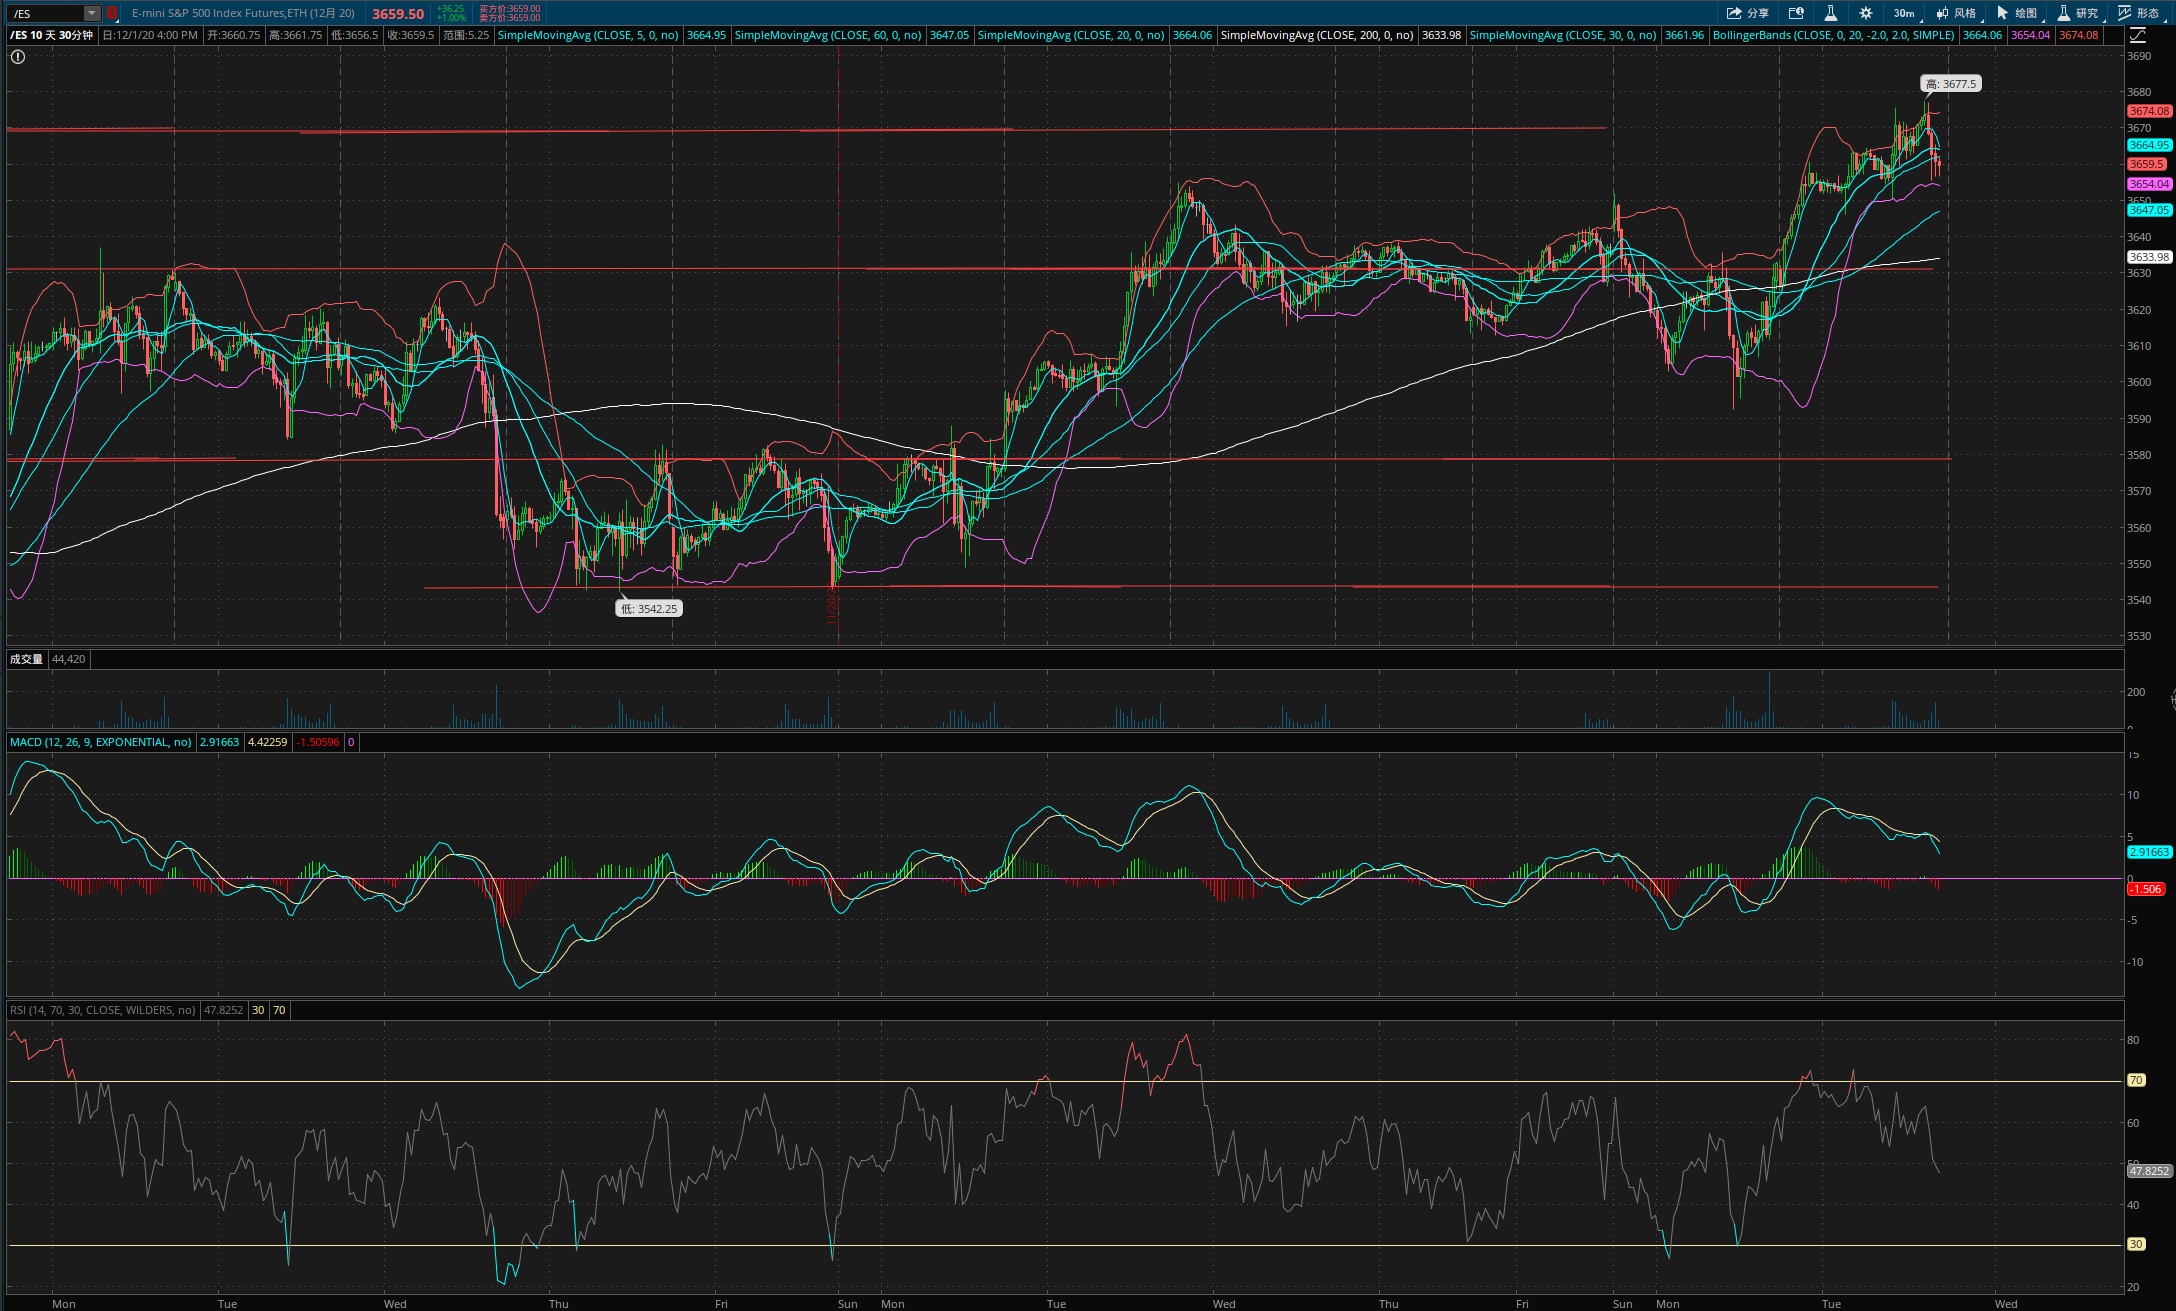The width and height of the screenshot is (2176, 1311).
Task: Click the exclamation notice icon on chart
Action: point(18,57)
